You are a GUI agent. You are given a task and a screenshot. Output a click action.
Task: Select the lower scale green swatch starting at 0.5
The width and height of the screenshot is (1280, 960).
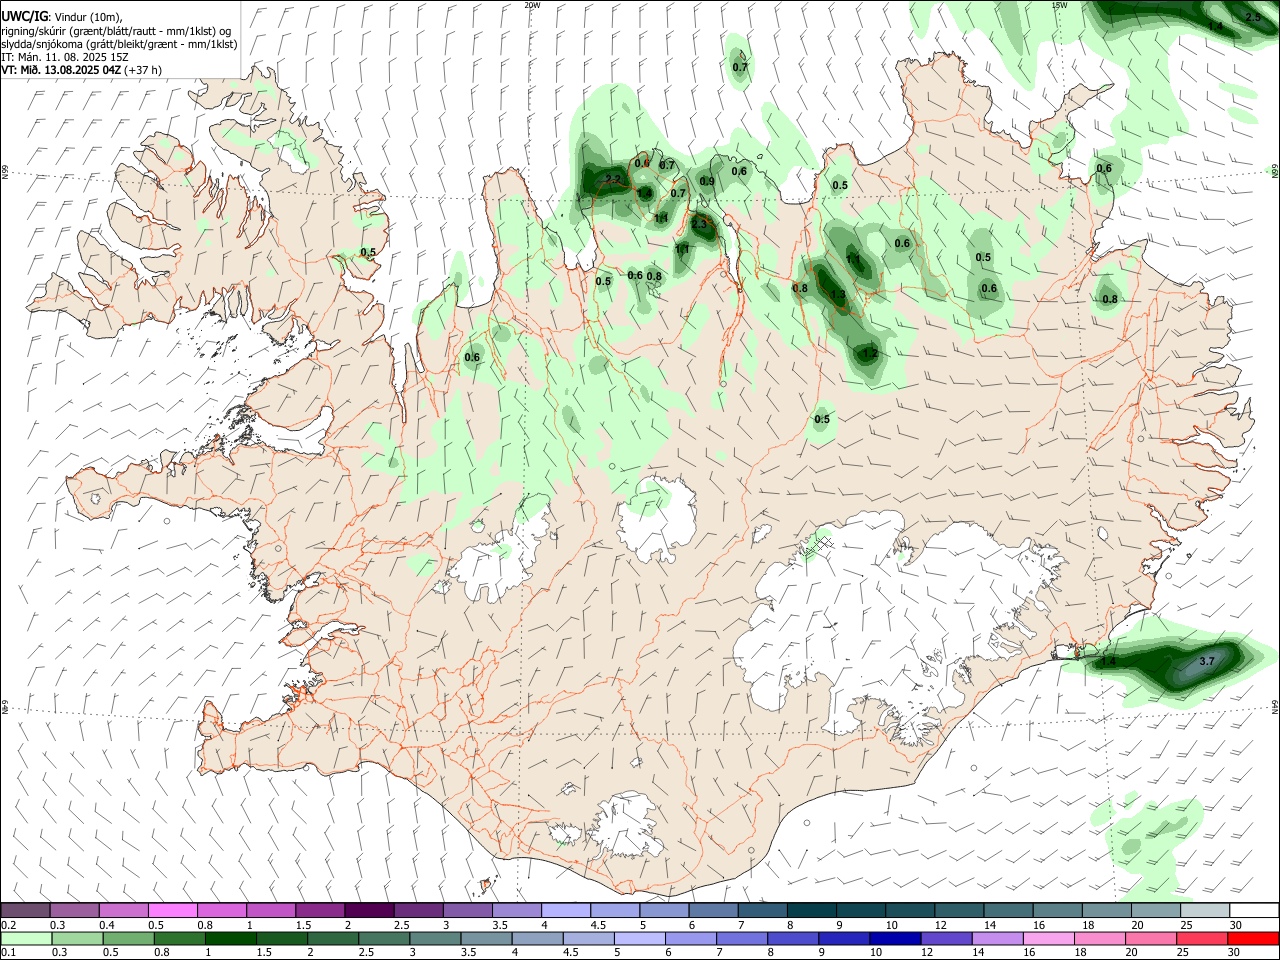(128, 938)
